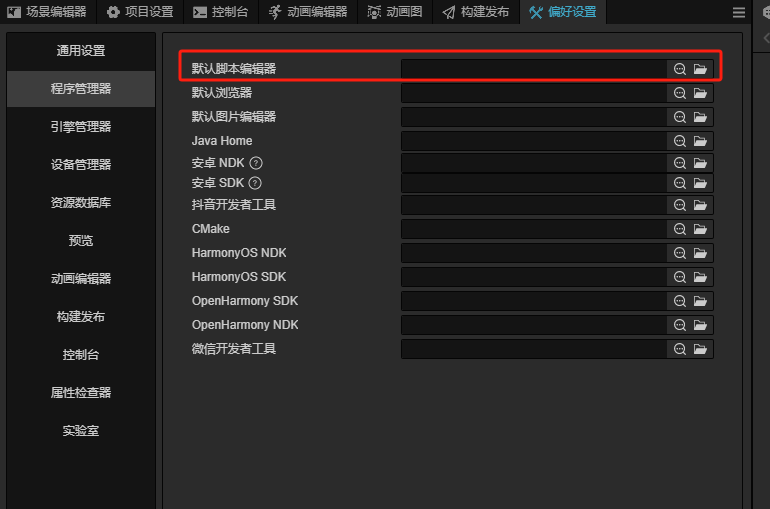This screenshot has width=770, height=509.
Task: Show help tooltip for 安卓 SDK
Action: (x=255, y=183)
